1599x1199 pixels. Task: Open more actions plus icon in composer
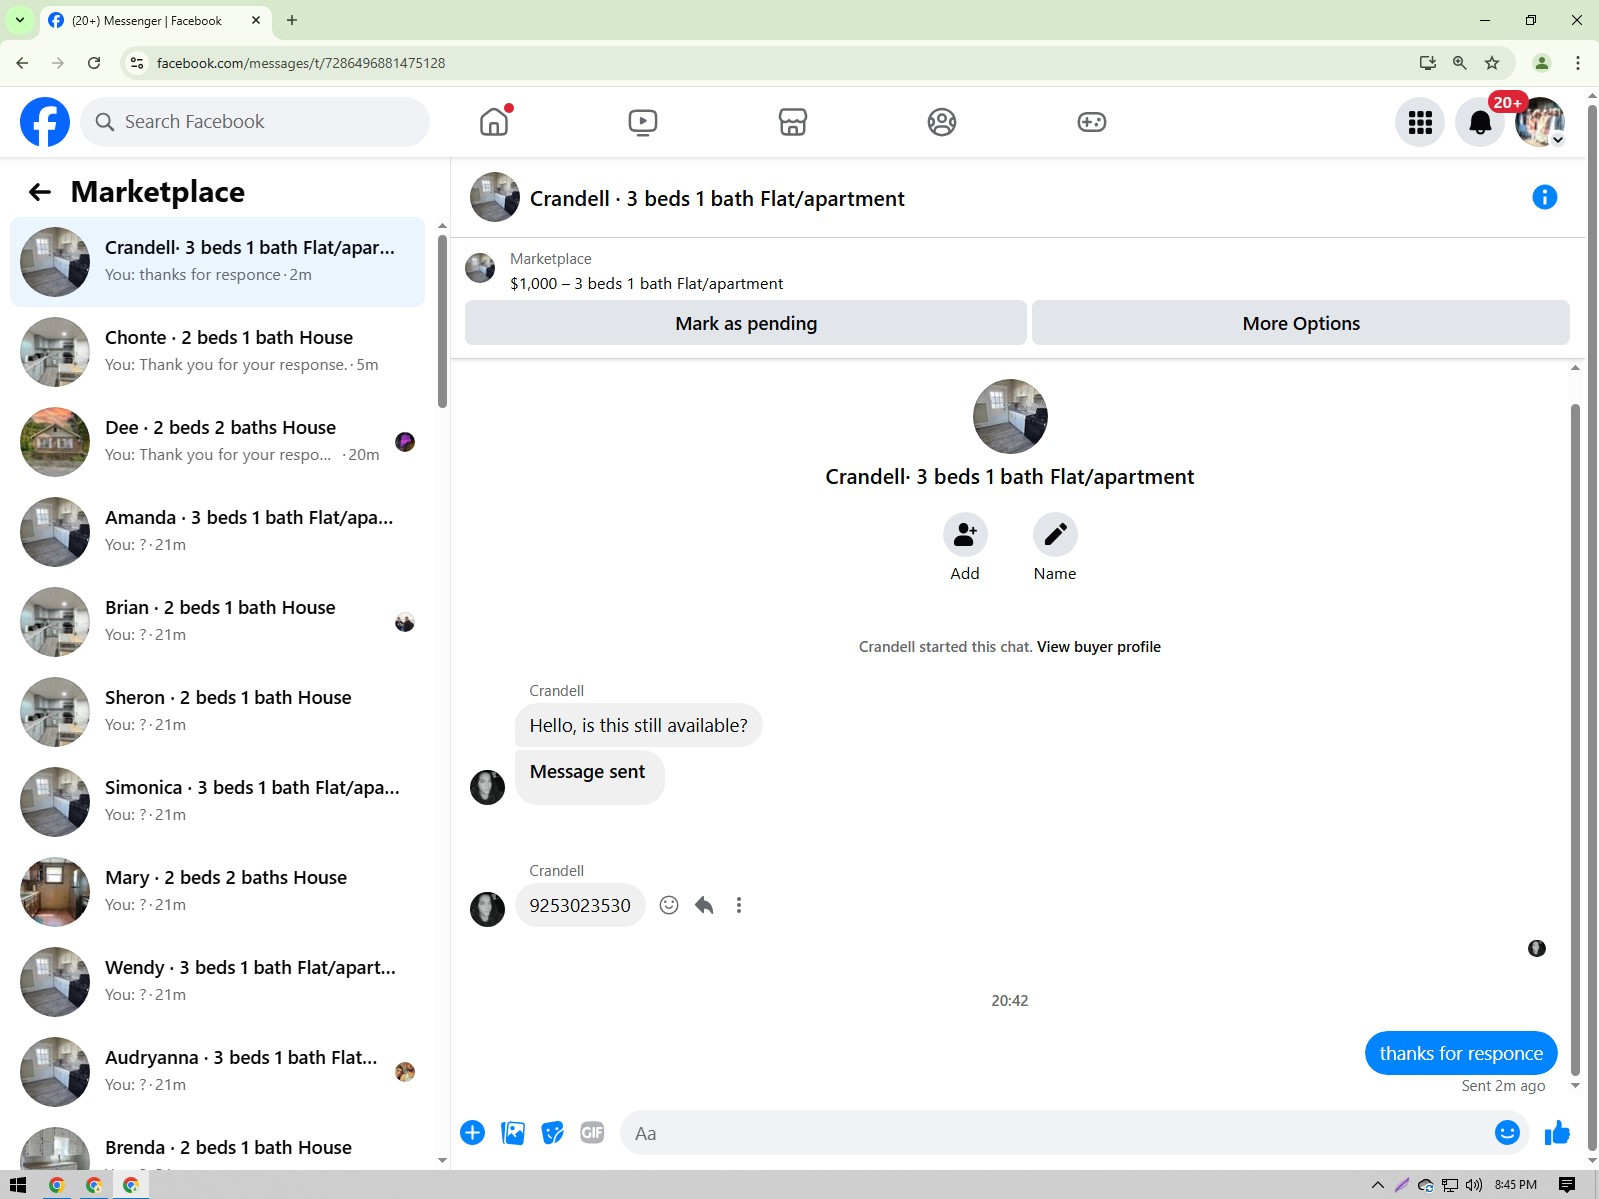pos(473,1133)
